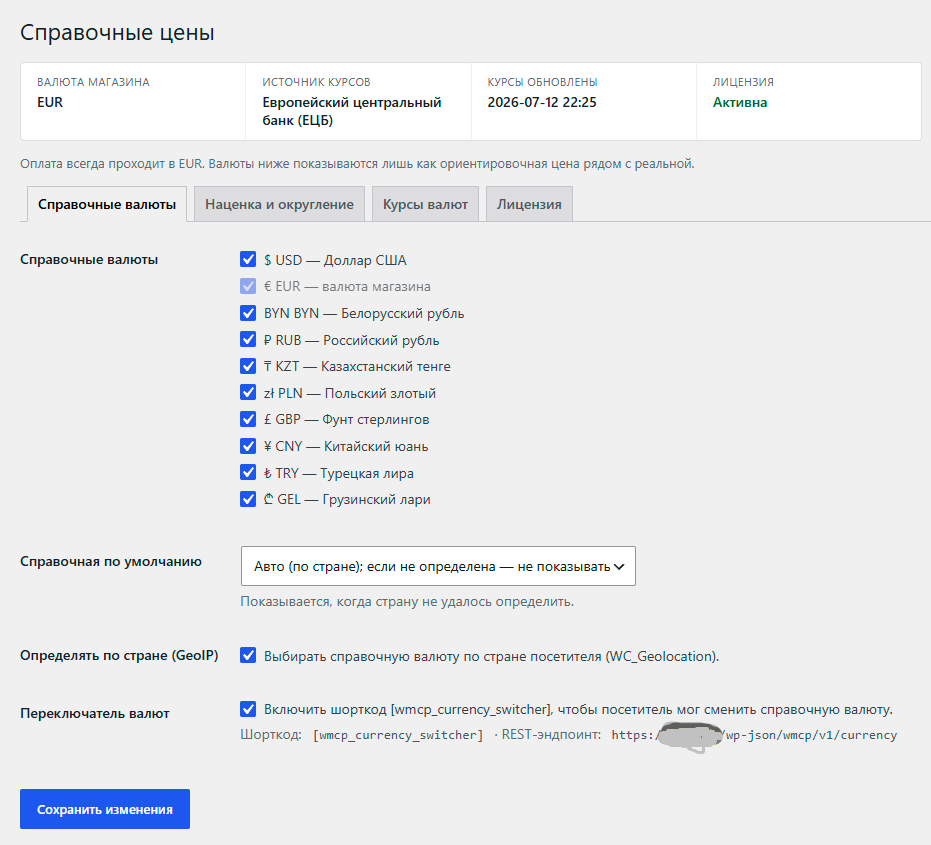This screenshot has width=931, height=845.
Task: Toggle the RUB Российский рубль checkbox
Action: (248, 339)
